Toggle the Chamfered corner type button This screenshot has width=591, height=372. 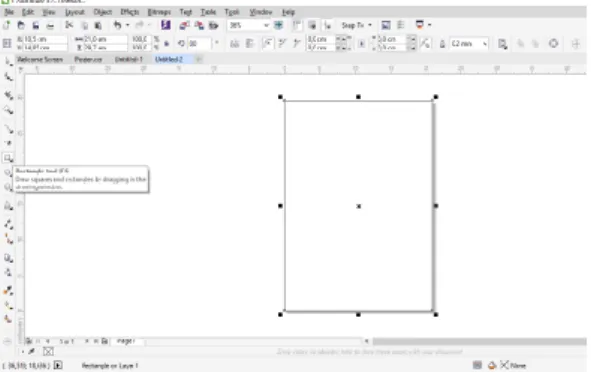[297, 43]
